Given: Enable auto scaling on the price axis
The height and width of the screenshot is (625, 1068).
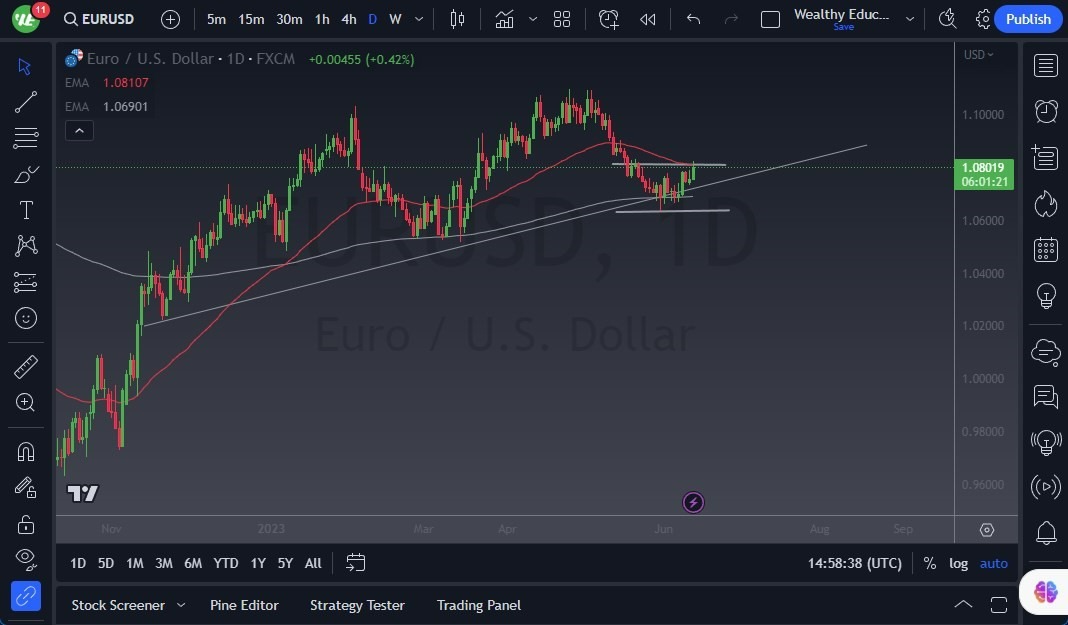Looking at the screenshot, I should (x=993, y=563).
